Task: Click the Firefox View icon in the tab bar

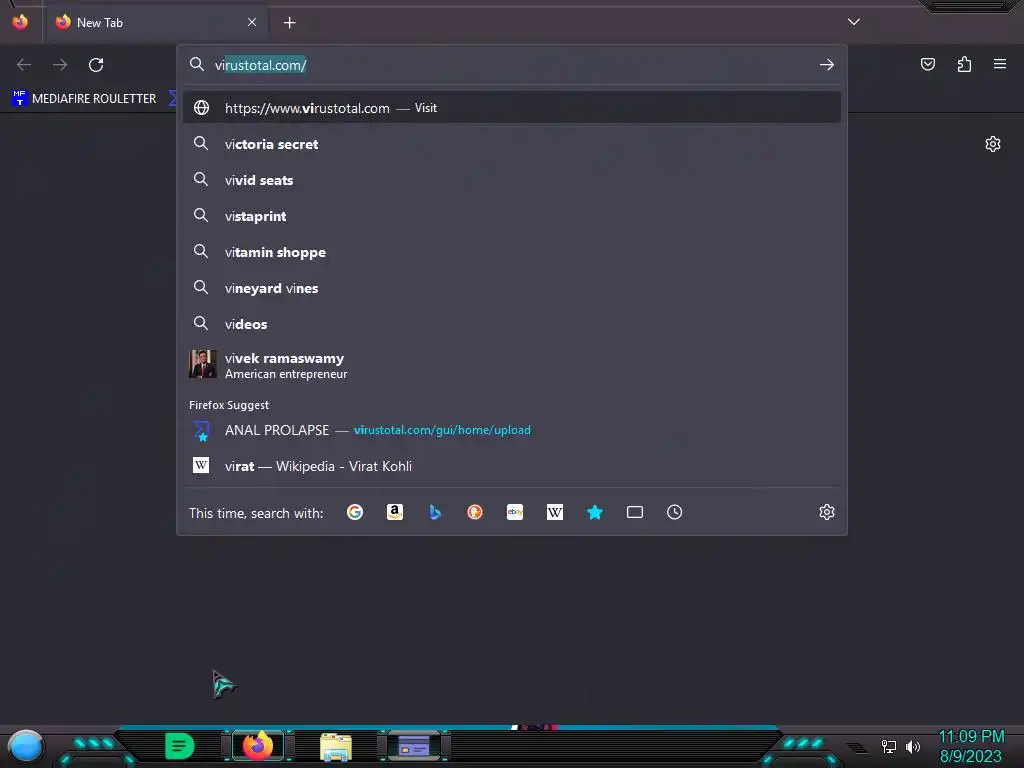Action: click(x=20, y=22)
